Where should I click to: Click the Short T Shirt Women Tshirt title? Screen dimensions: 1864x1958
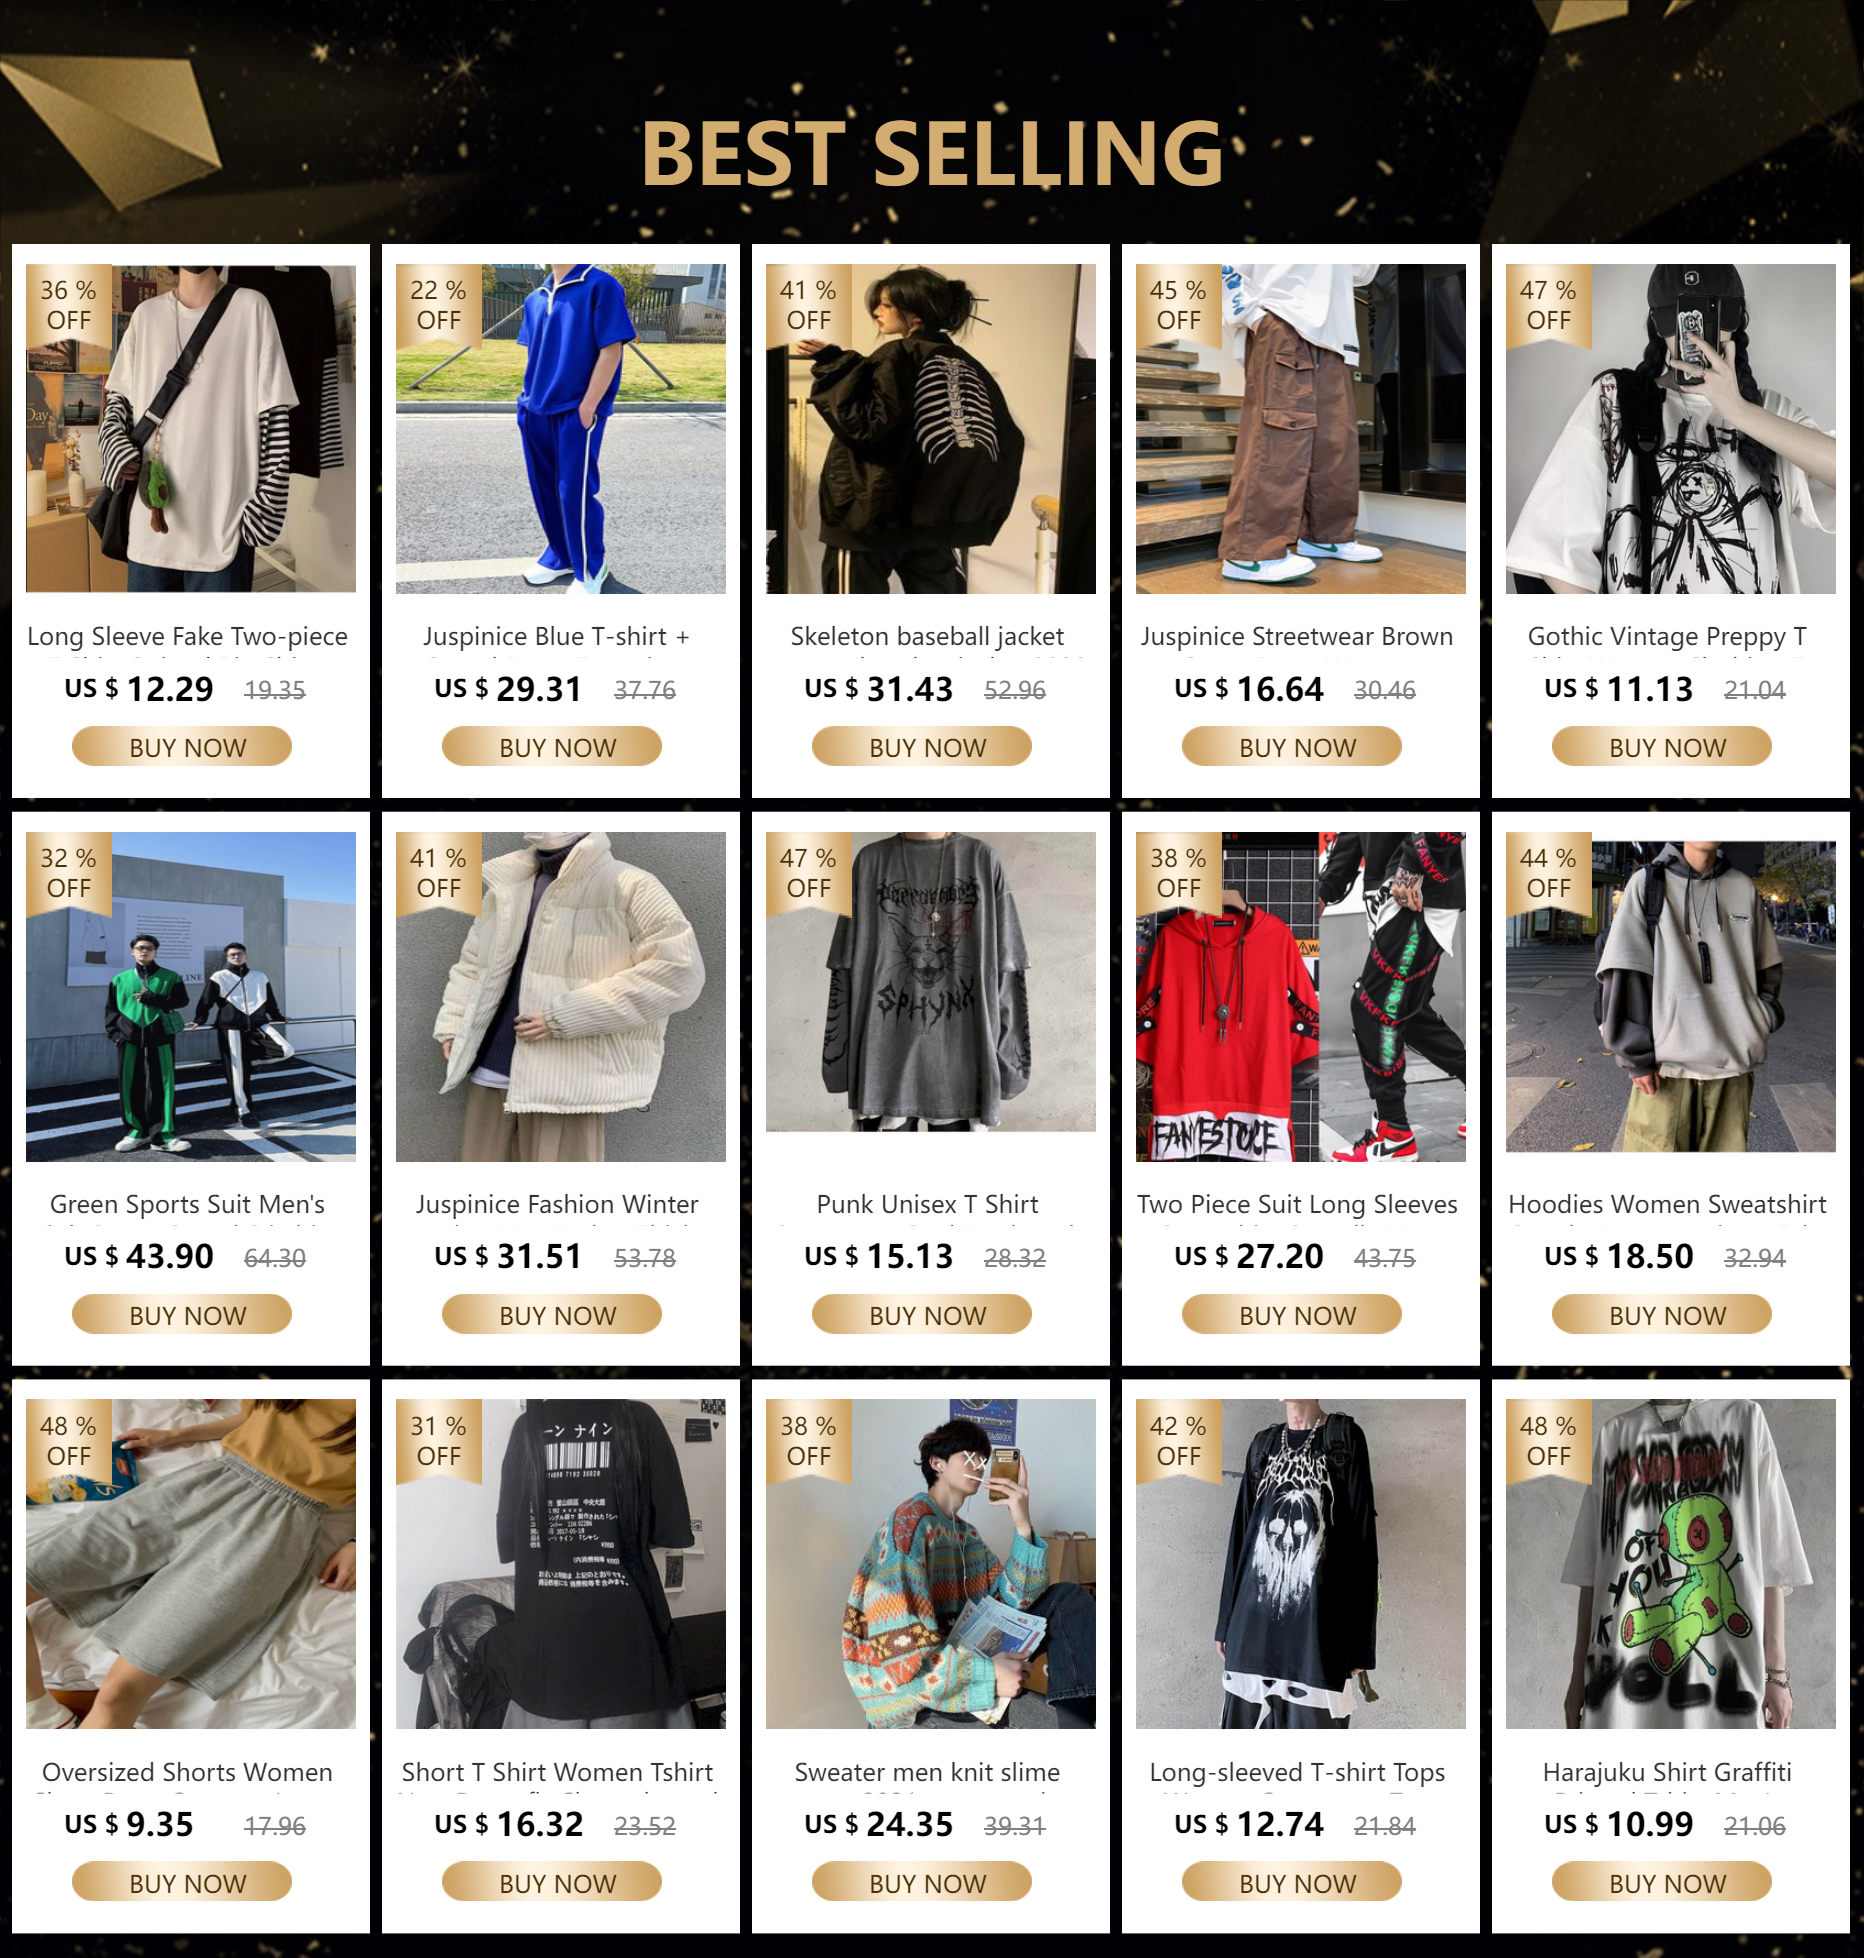click(x=557, y=1772)
